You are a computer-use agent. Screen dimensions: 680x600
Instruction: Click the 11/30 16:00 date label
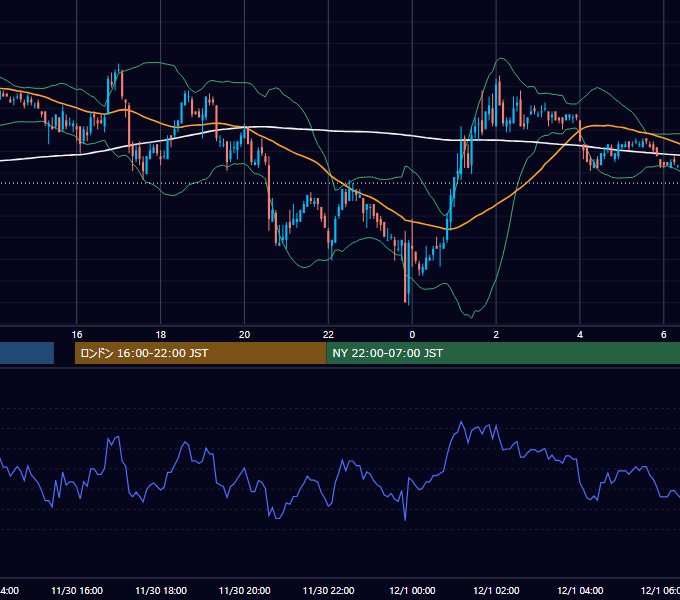click(x=77, y=590)
